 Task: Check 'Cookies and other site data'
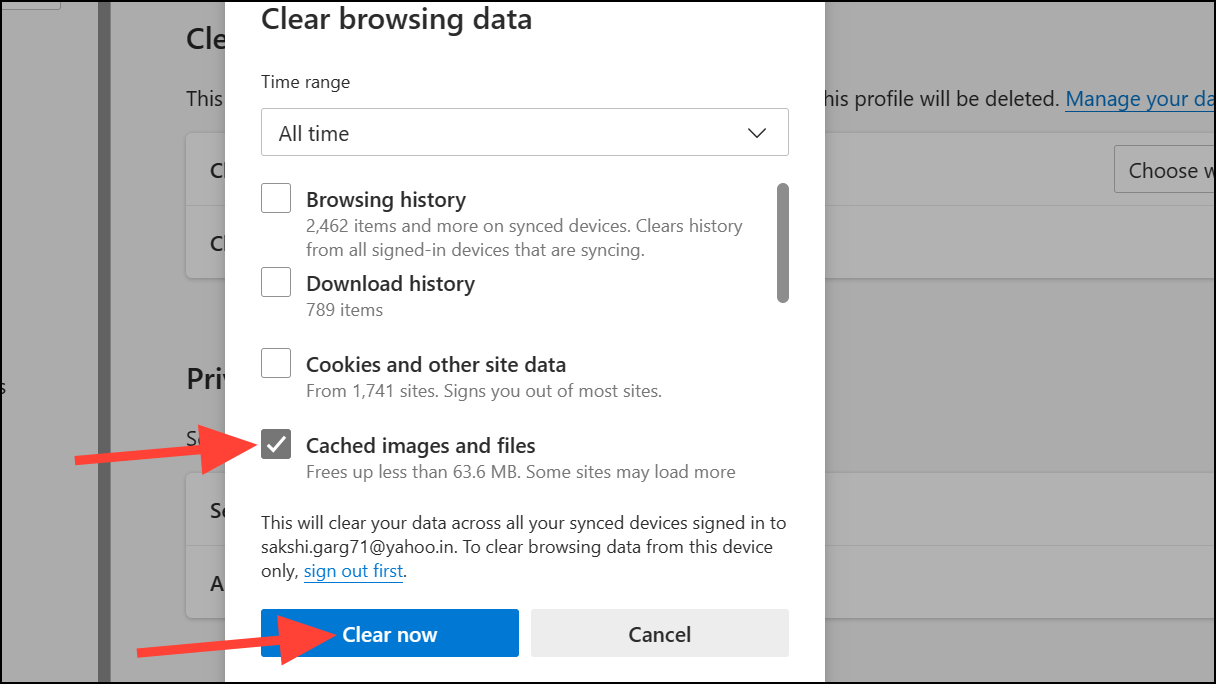tap(275, 363)
